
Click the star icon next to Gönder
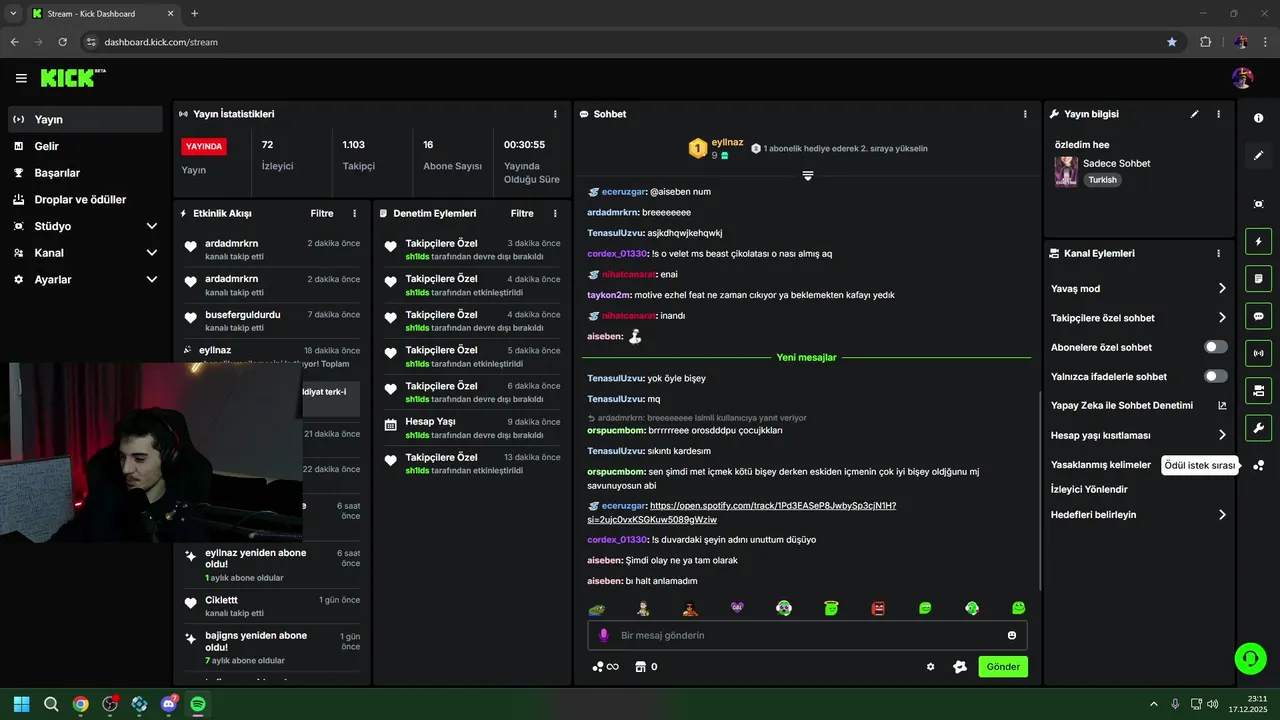(x=960, y=667)
